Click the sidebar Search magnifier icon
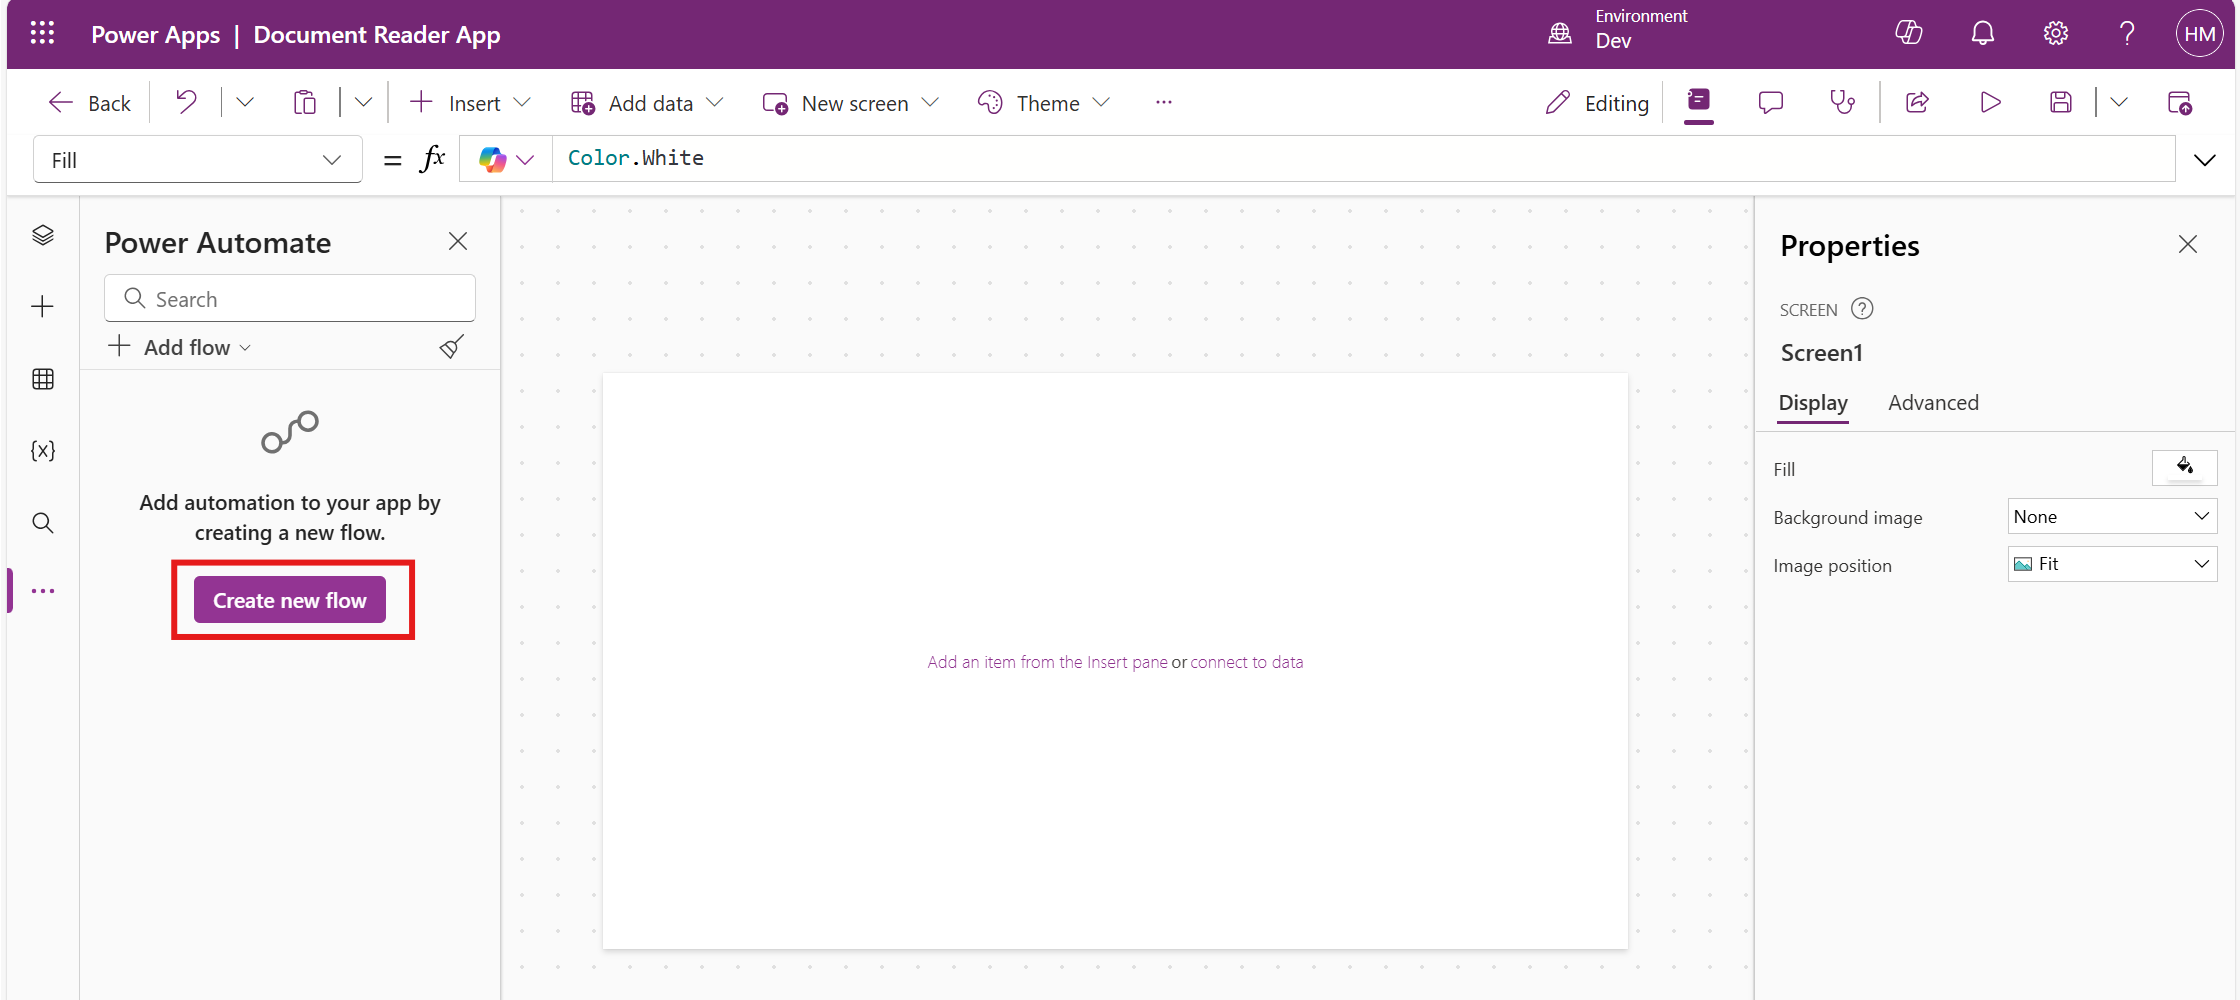Viewport: 2240px width, 1000px height. pyautogui.click(x=42, y=523)
